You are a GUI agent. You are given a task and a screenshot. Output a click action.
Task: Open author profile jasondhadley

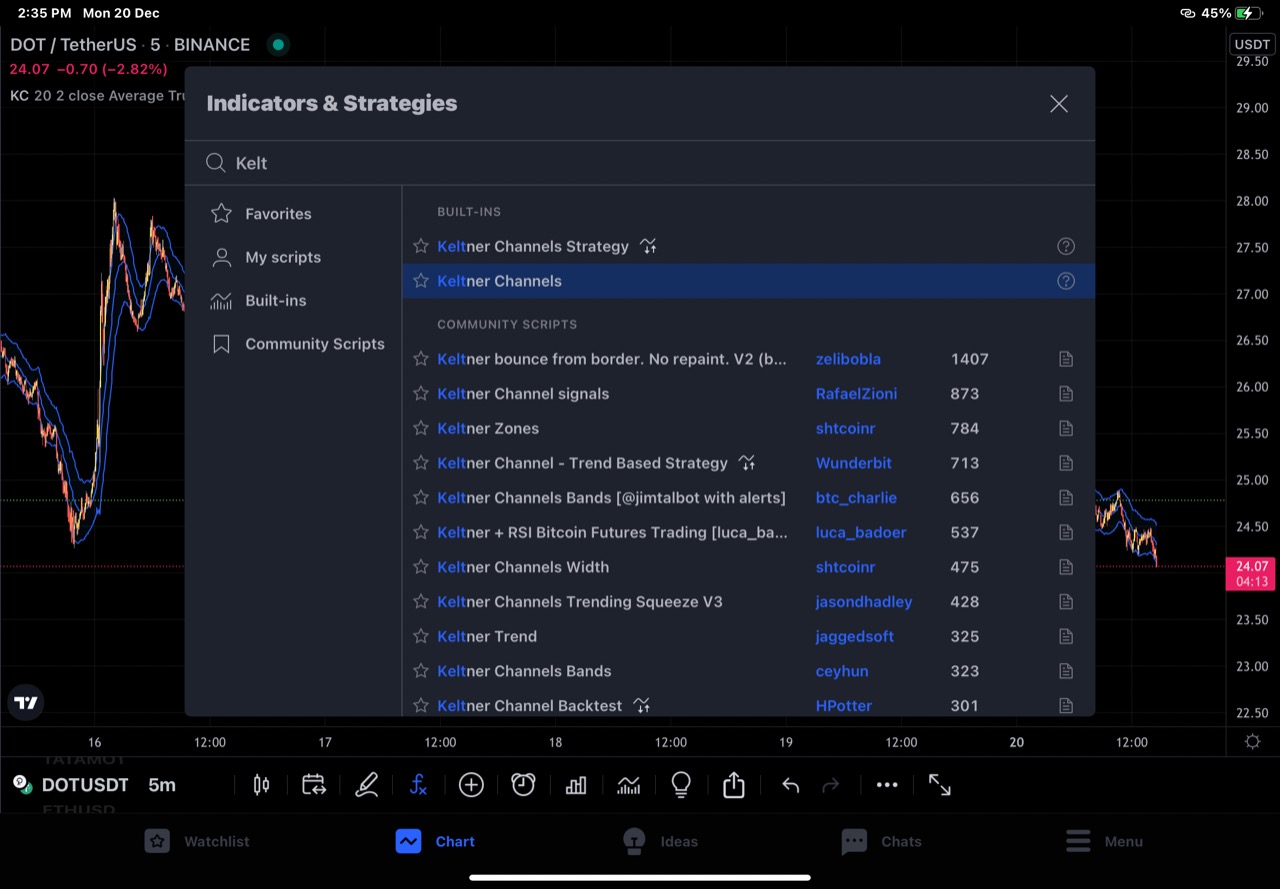click(x=864, y=602)
